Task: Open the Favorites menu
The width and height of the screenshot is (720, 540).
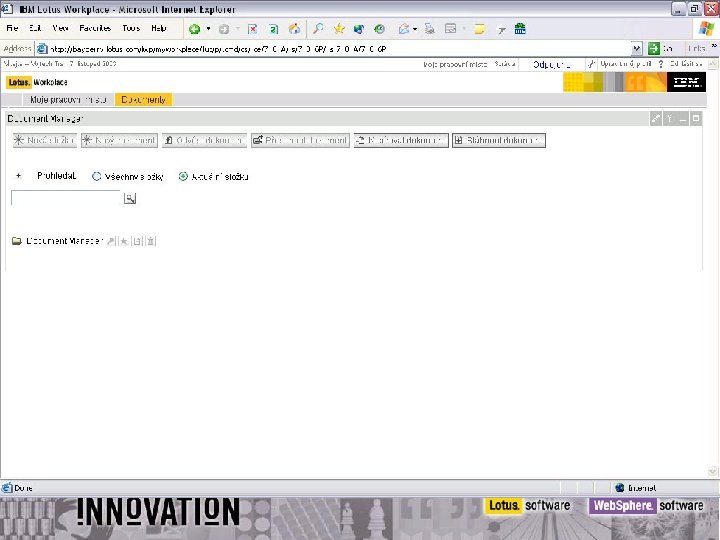Action: point(95,28)
